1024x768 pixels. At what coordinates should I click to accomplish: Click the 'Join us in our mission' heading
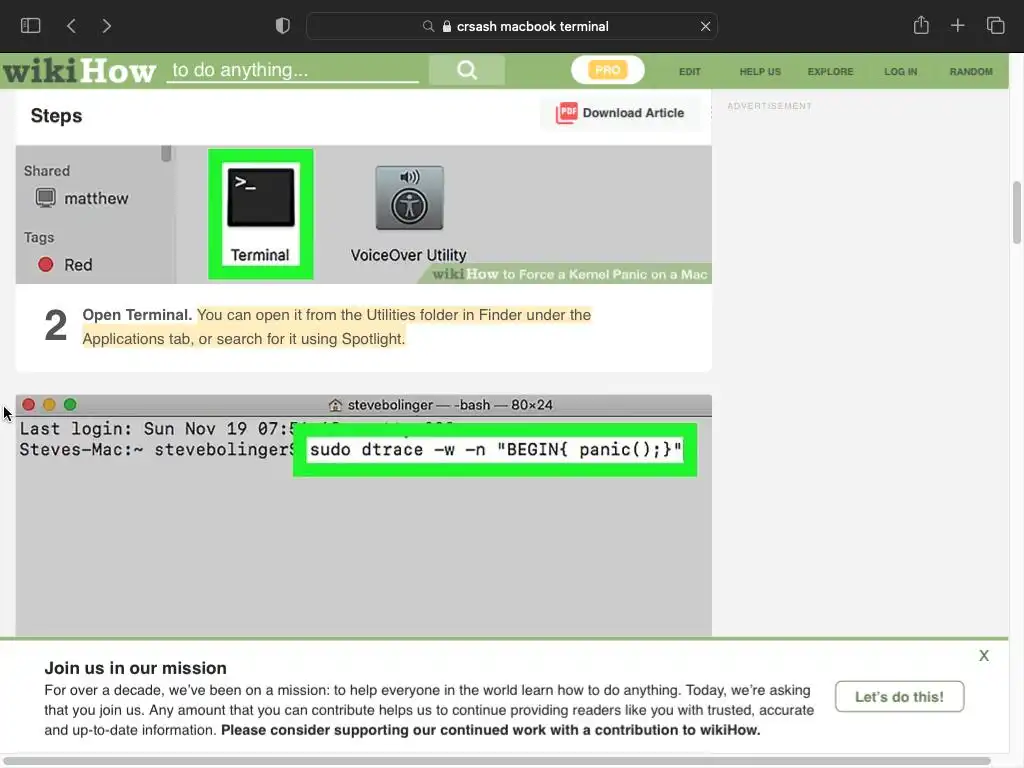coord(135,668)
